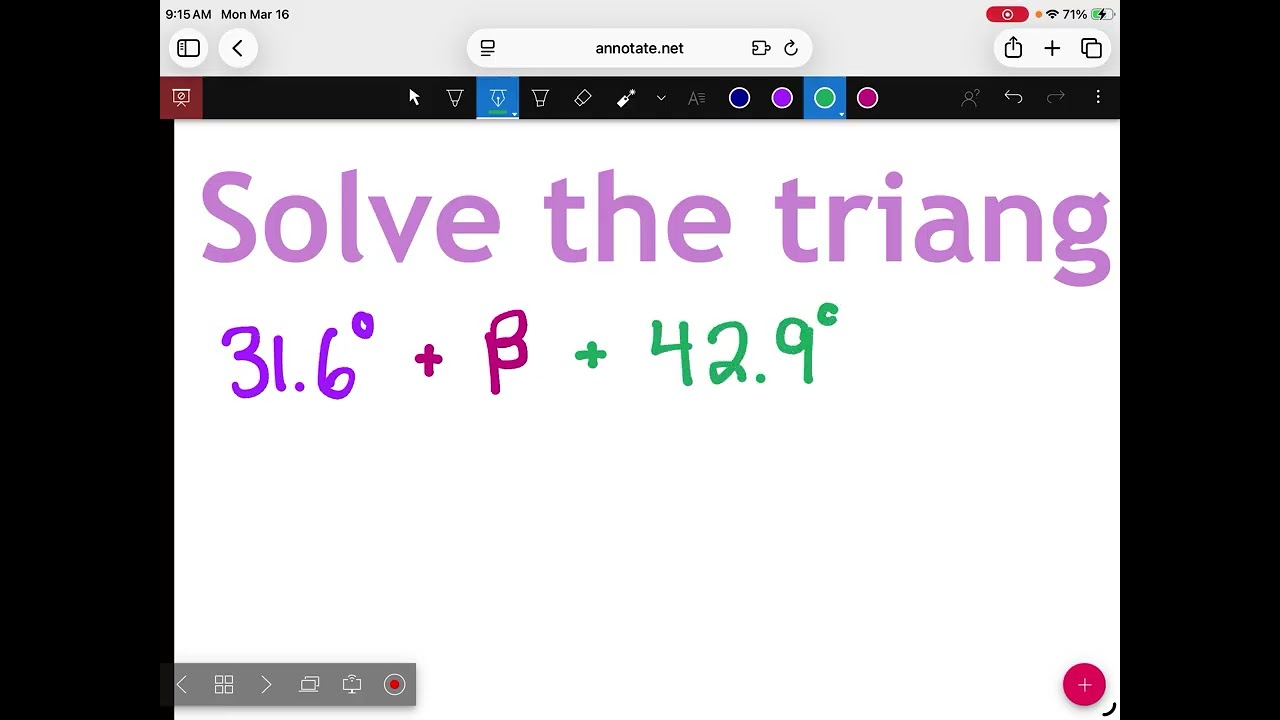Open the three-dot more options menu
Screen dimensions: 1280x720
(x=1098, y=97)
